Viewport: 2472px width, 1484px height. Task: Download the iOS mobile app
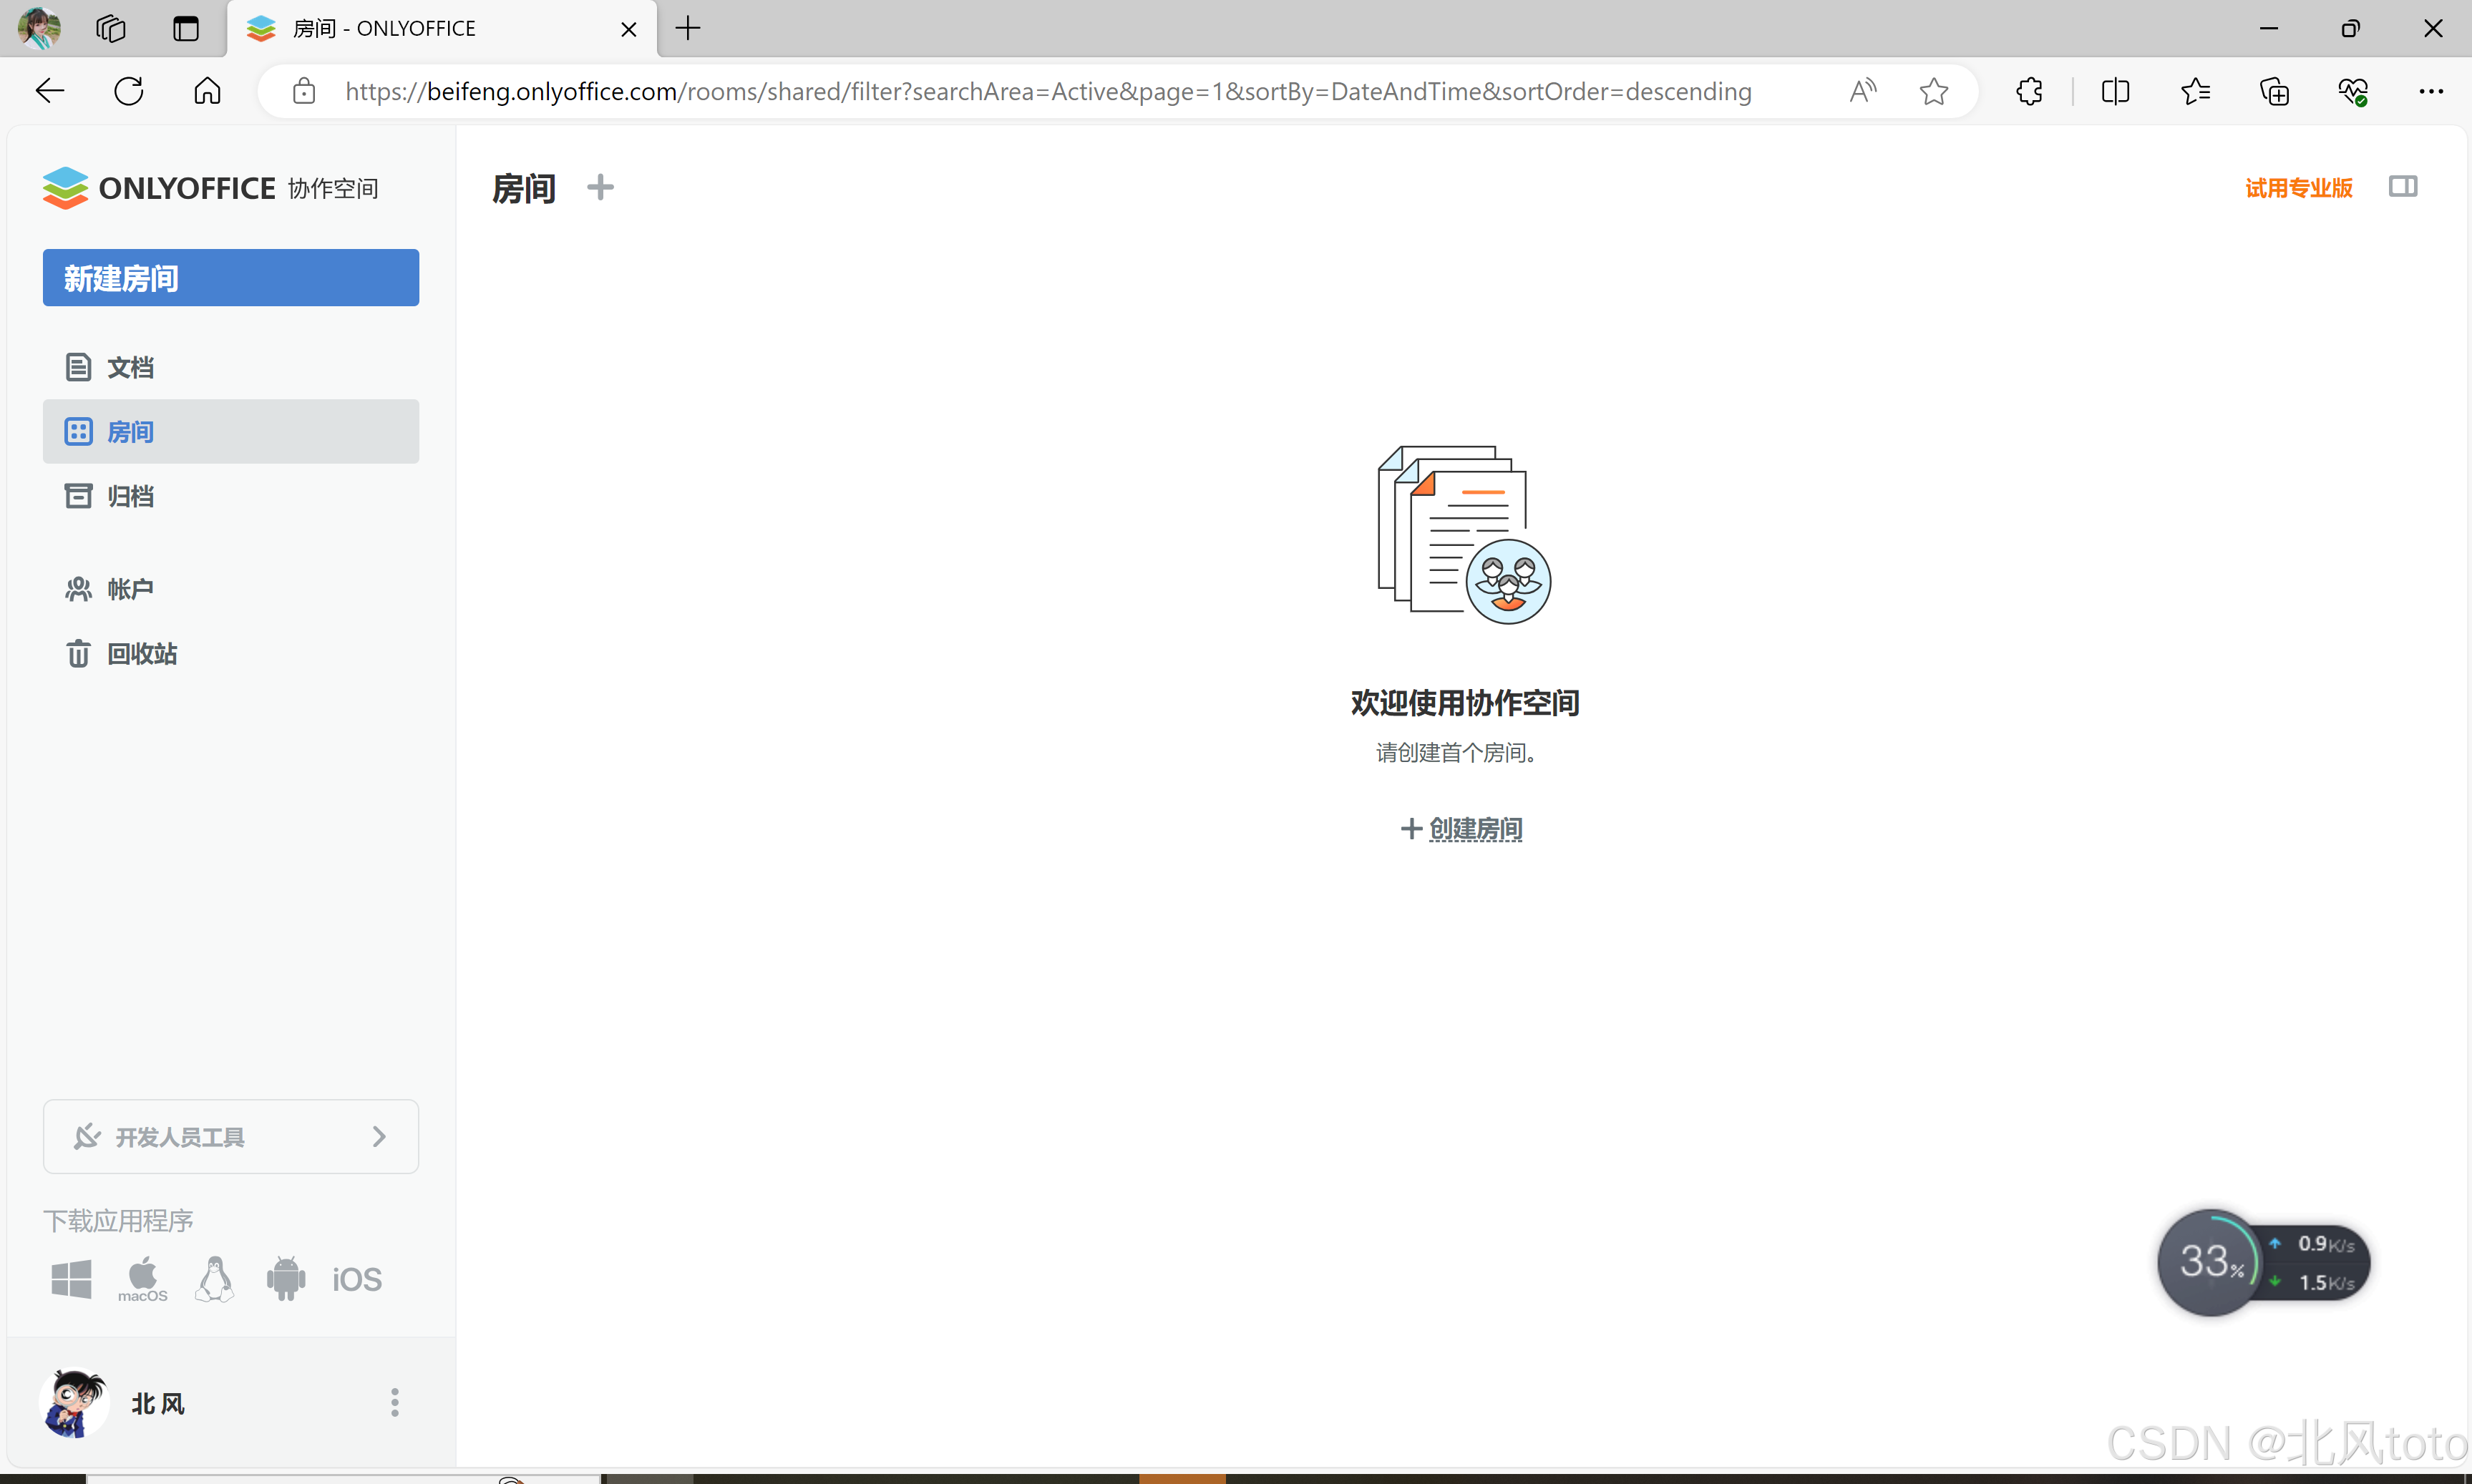tap(356, 1277)
